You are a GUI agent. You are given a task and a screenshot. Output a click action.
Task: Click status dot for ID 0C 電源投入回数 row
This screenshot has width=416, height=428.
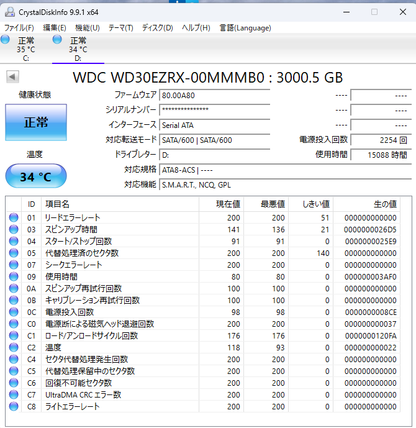(14, 312)
